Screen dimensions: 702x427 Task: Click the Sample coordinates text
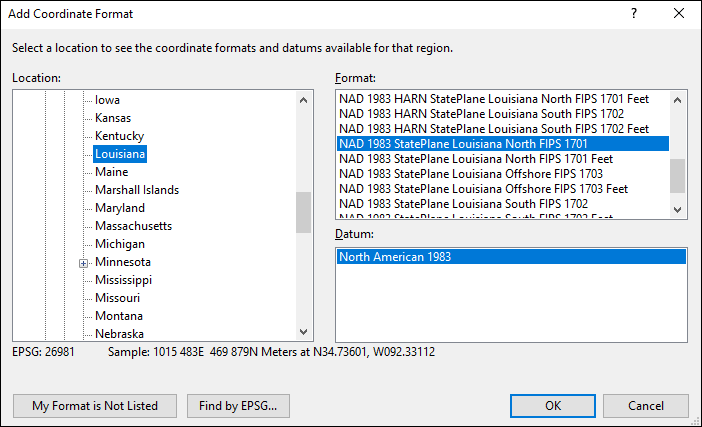tap(271, 352)
